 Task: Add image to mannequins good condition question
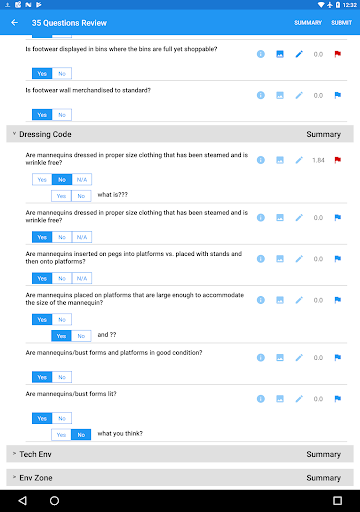point(280,358)
